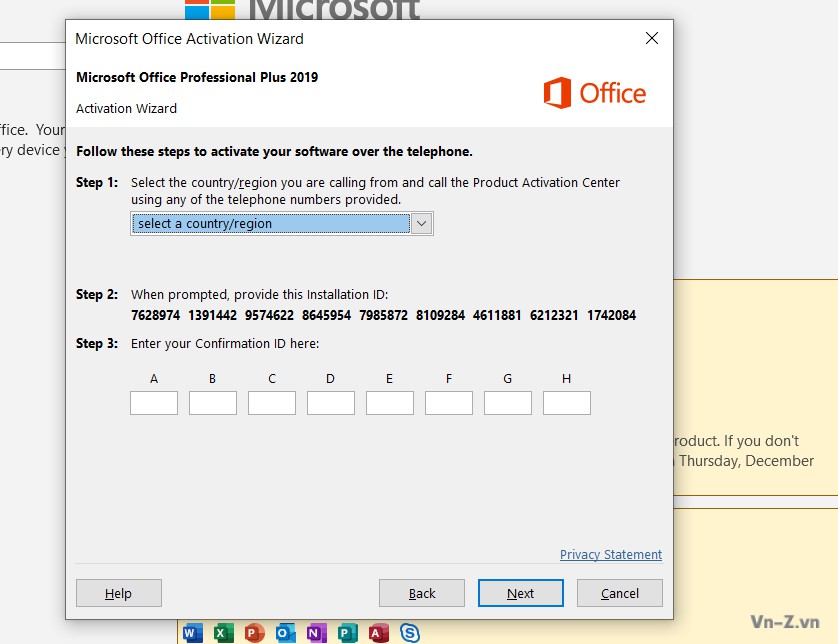
Task: Click Confirmation ID field A
Action: [x=154, y=403]
